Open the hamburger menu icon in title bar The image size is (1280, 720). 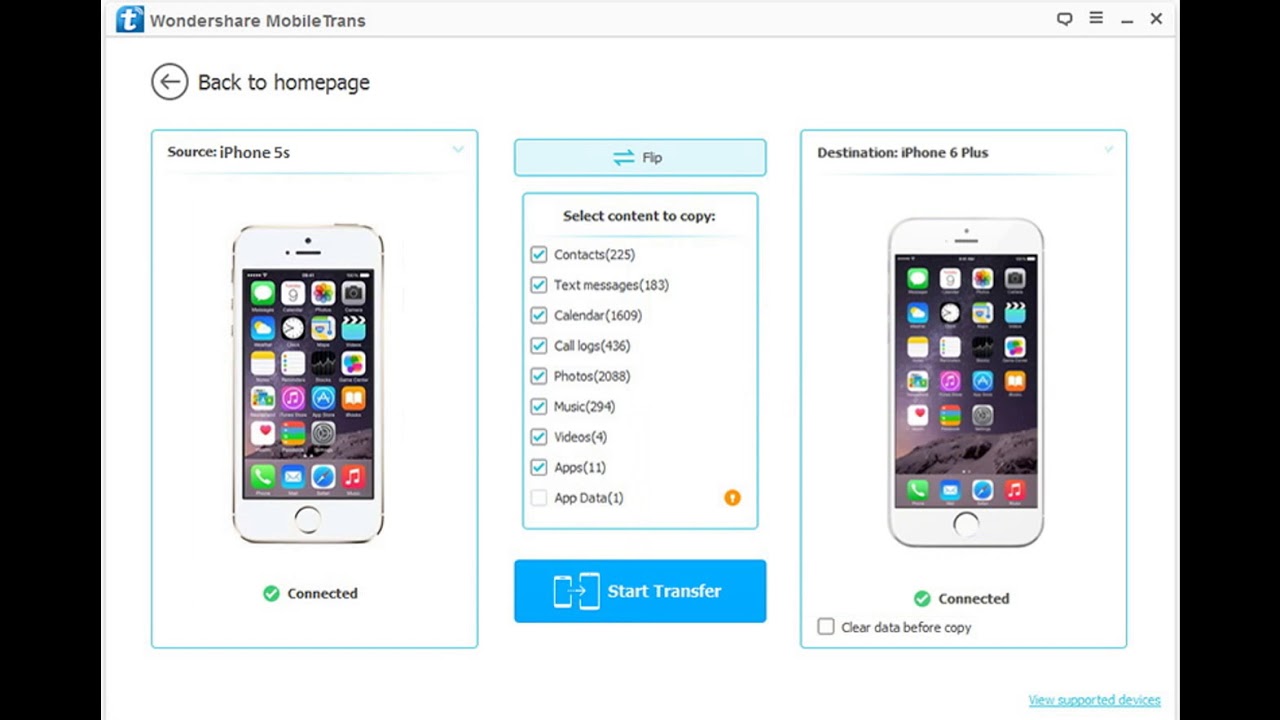point(1096,18)
